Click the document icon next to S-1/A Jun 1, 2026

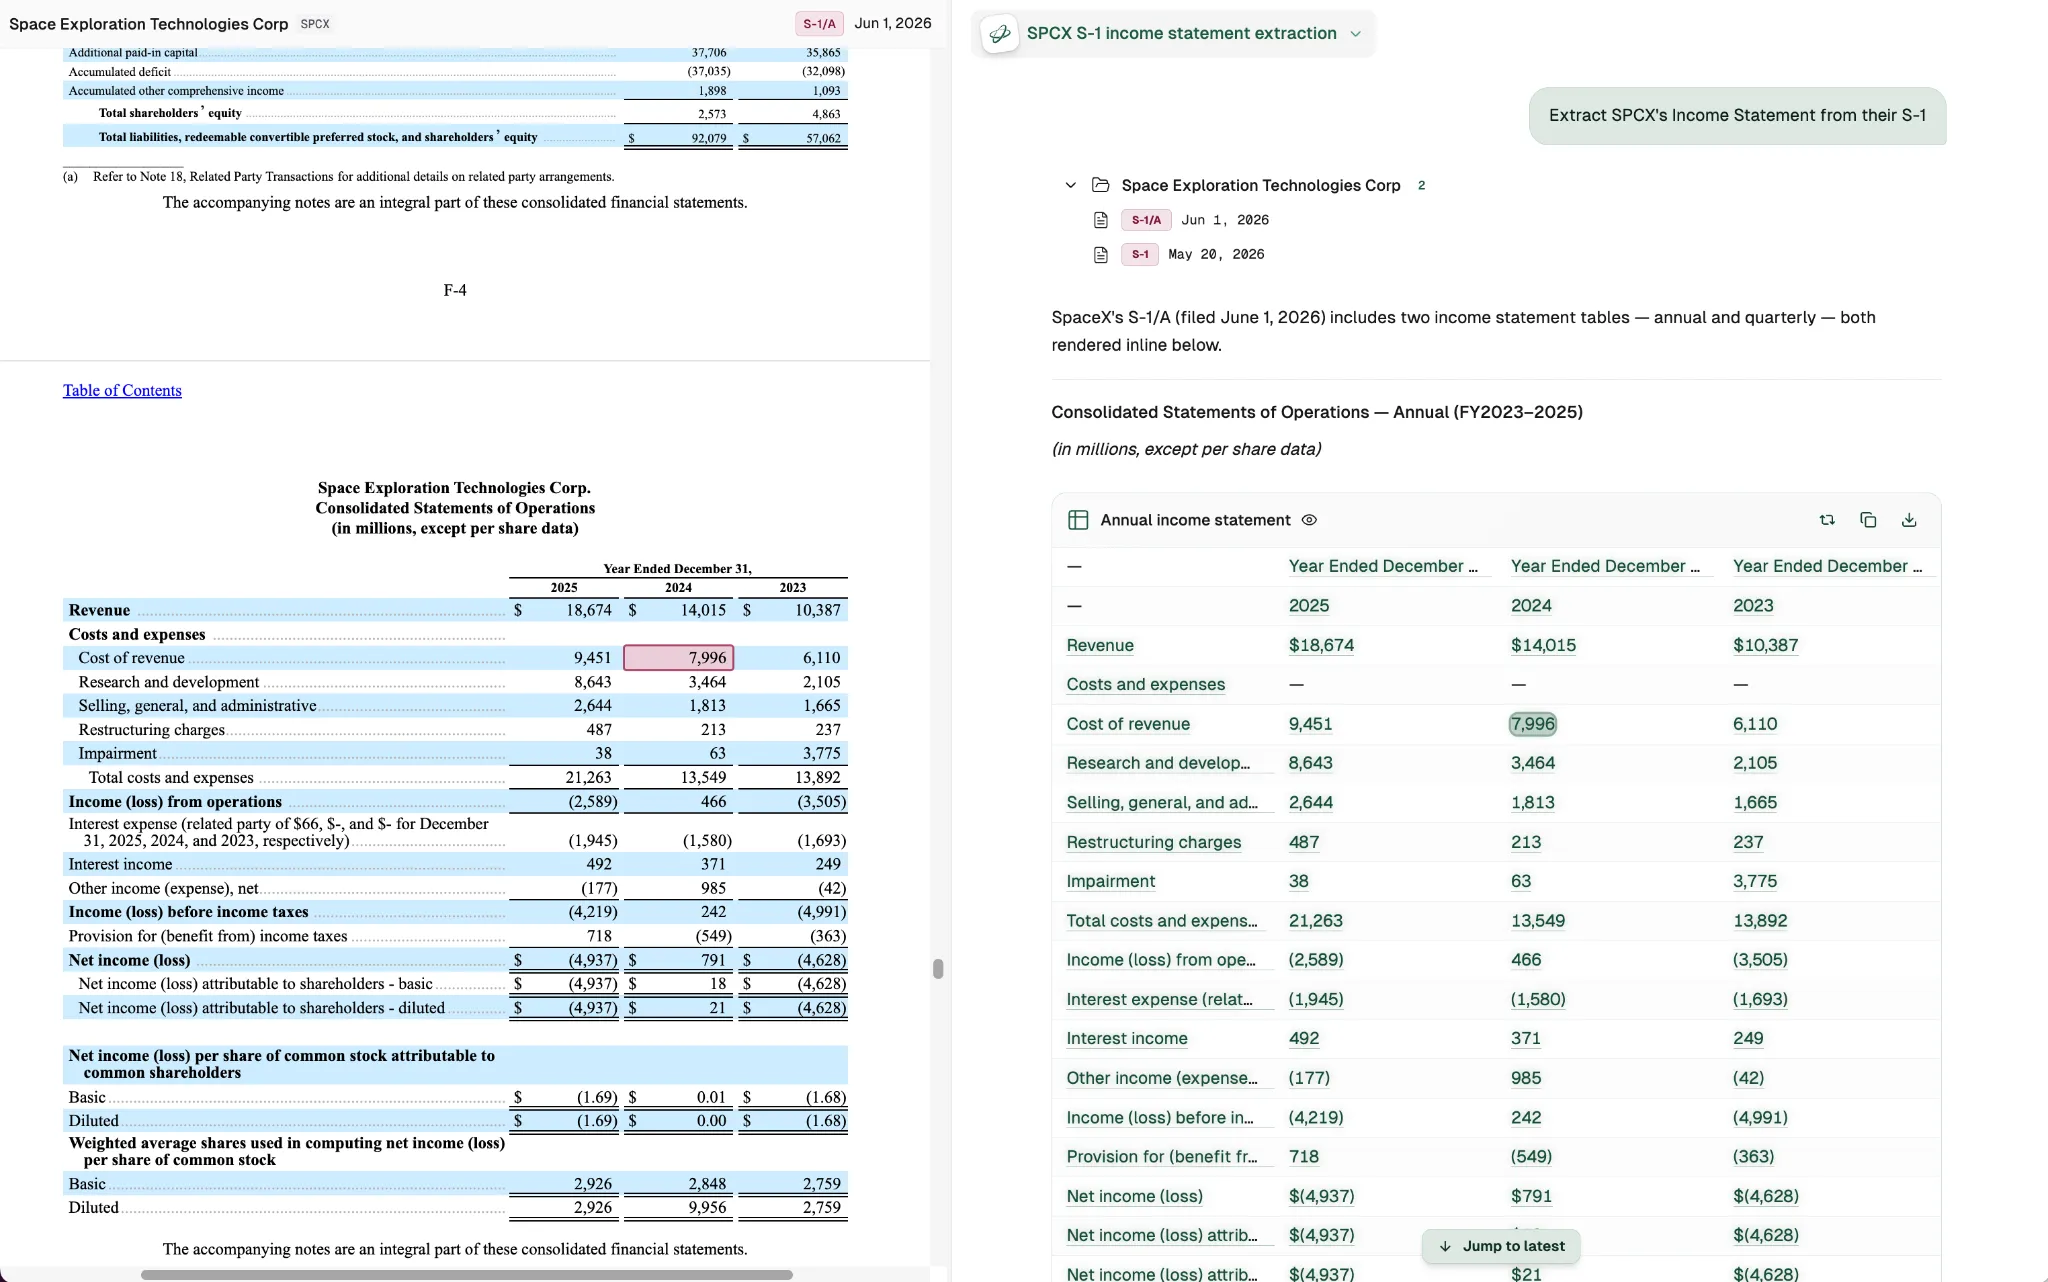(1101, 220)
